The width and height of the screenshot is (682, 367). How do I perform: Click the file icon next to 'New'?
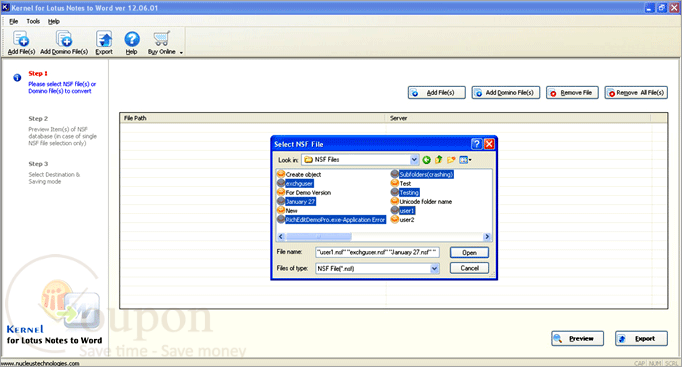coord(281,210)
